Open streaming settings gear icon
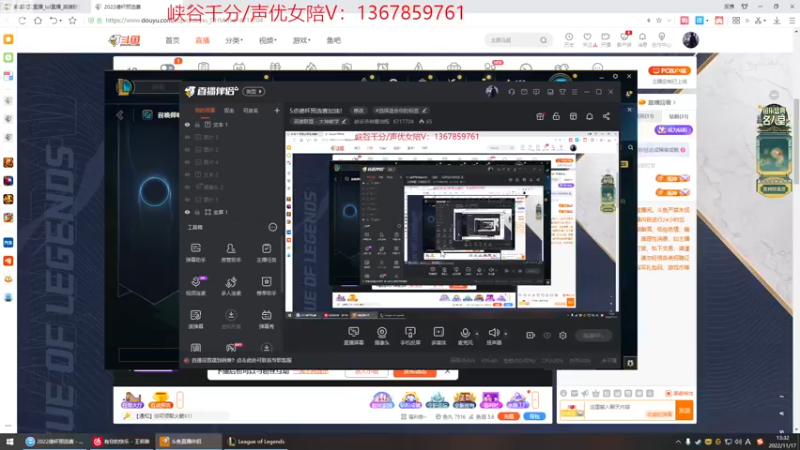Screen dimensions: 800x450 pyautogui.click(x=563, y=335)
